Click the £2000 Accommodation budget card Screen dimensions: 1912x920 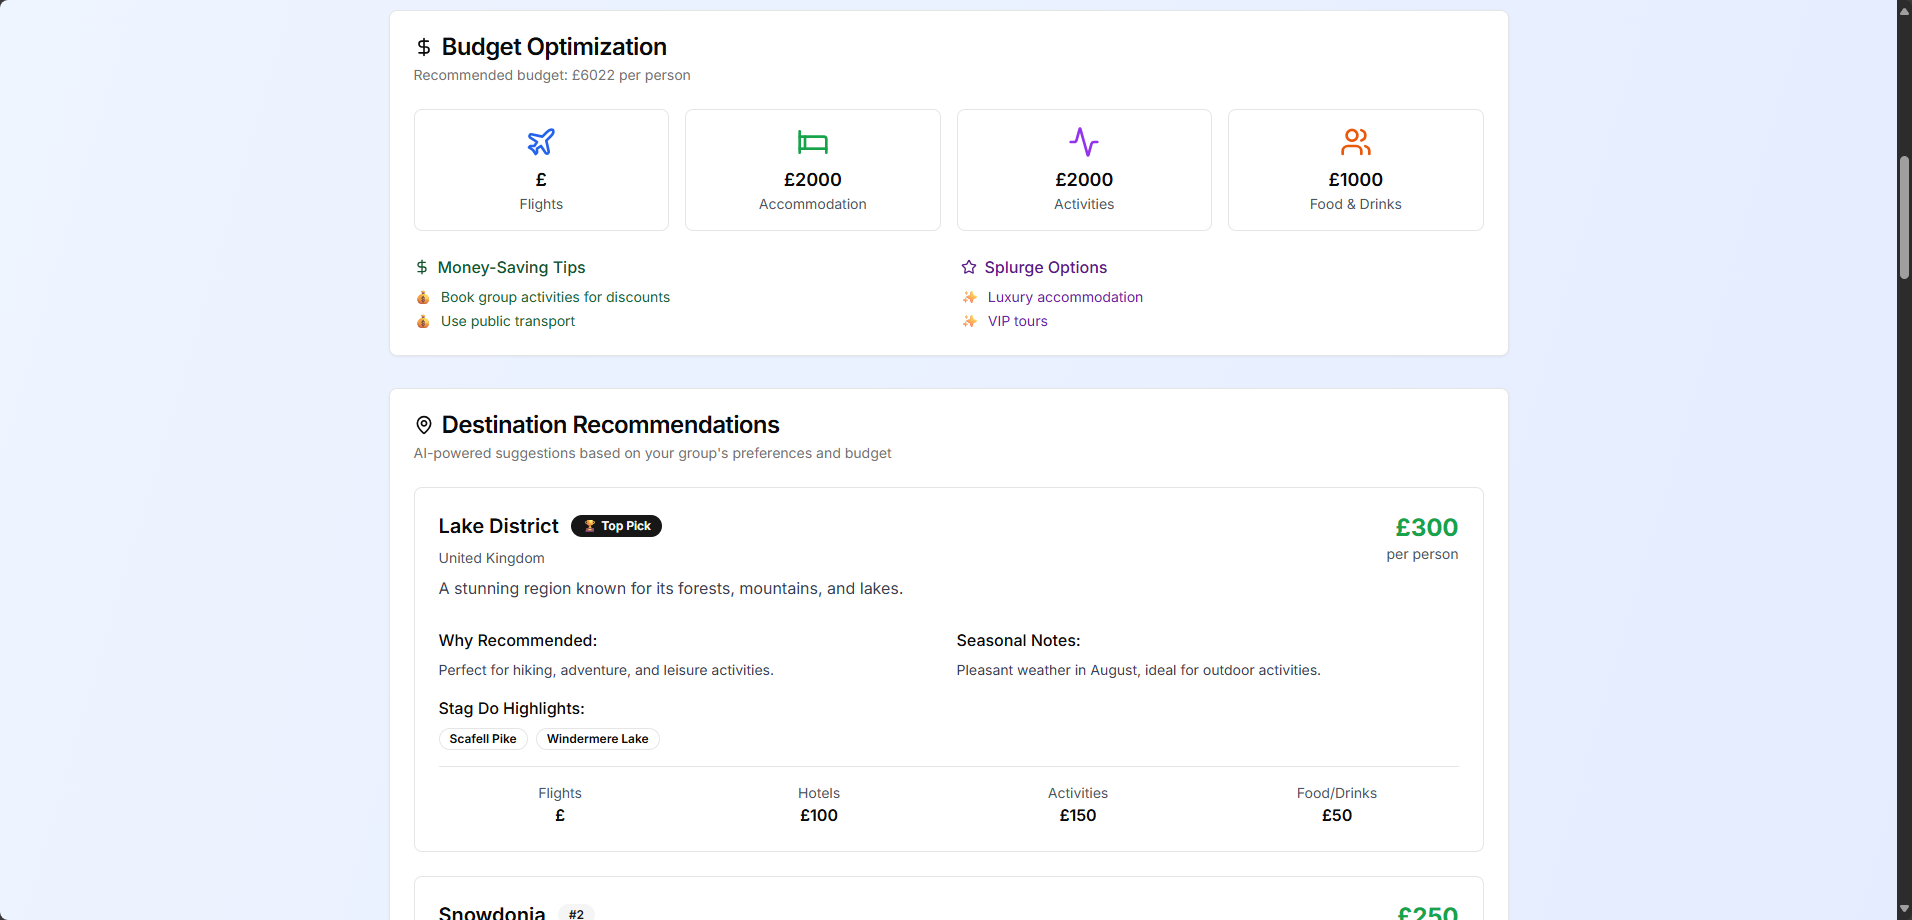pos(812,170)
